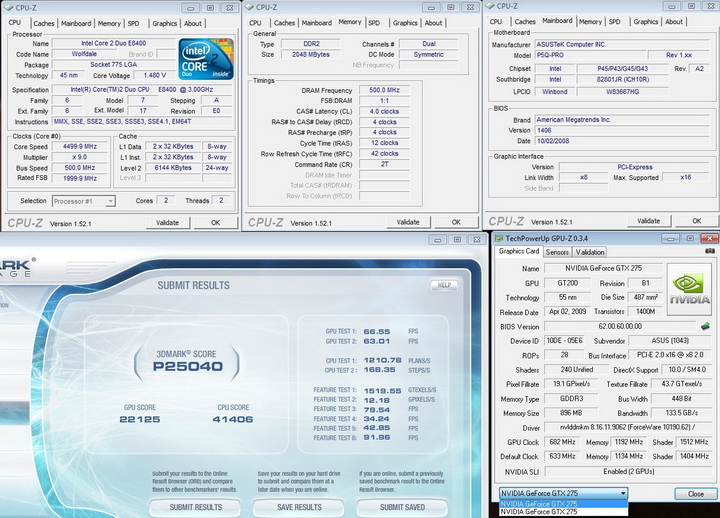720x518 pixels.
Task: Click Command Rate 2T value
Action: (384, 164)
